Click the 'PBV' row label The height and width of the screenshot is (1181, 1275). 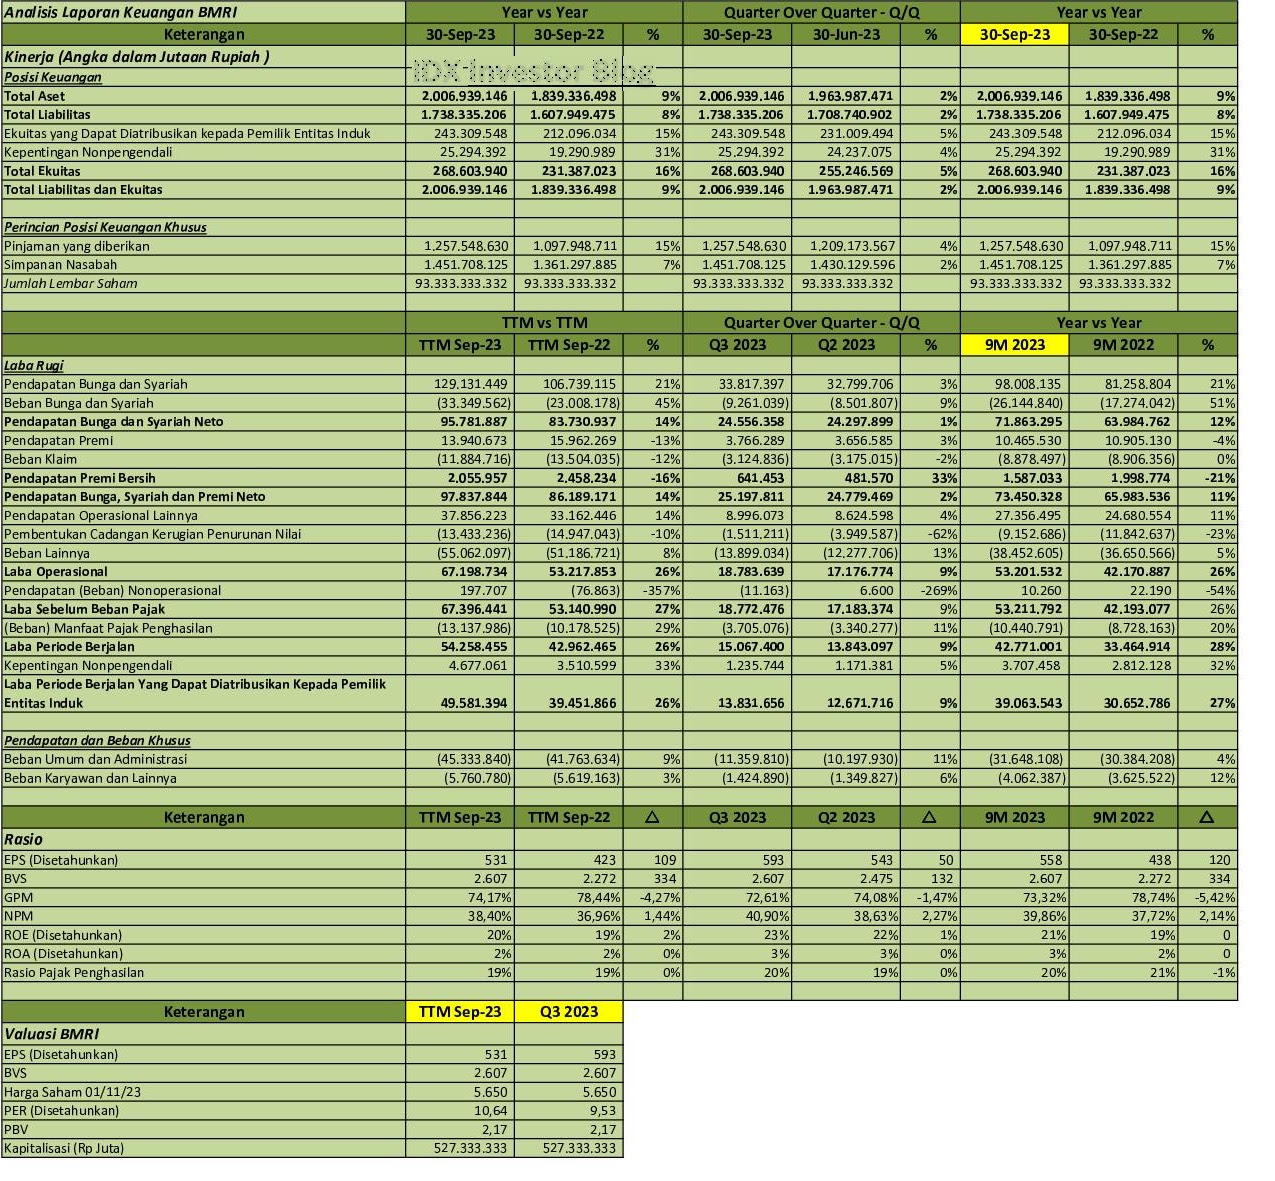16,1129
